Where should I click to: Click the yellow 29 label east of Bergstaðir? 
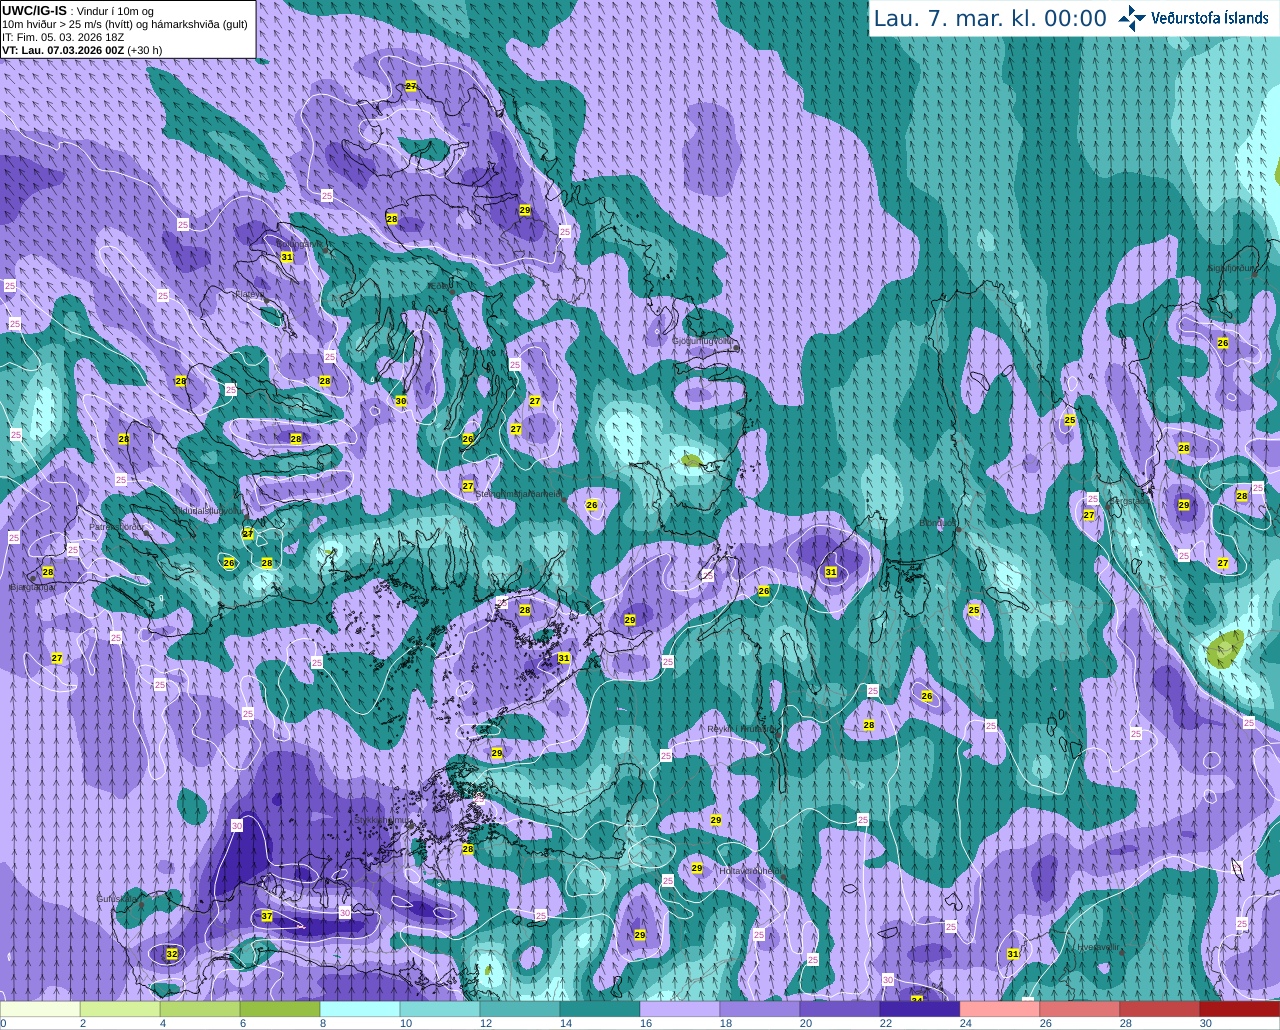click(1184, 505)
